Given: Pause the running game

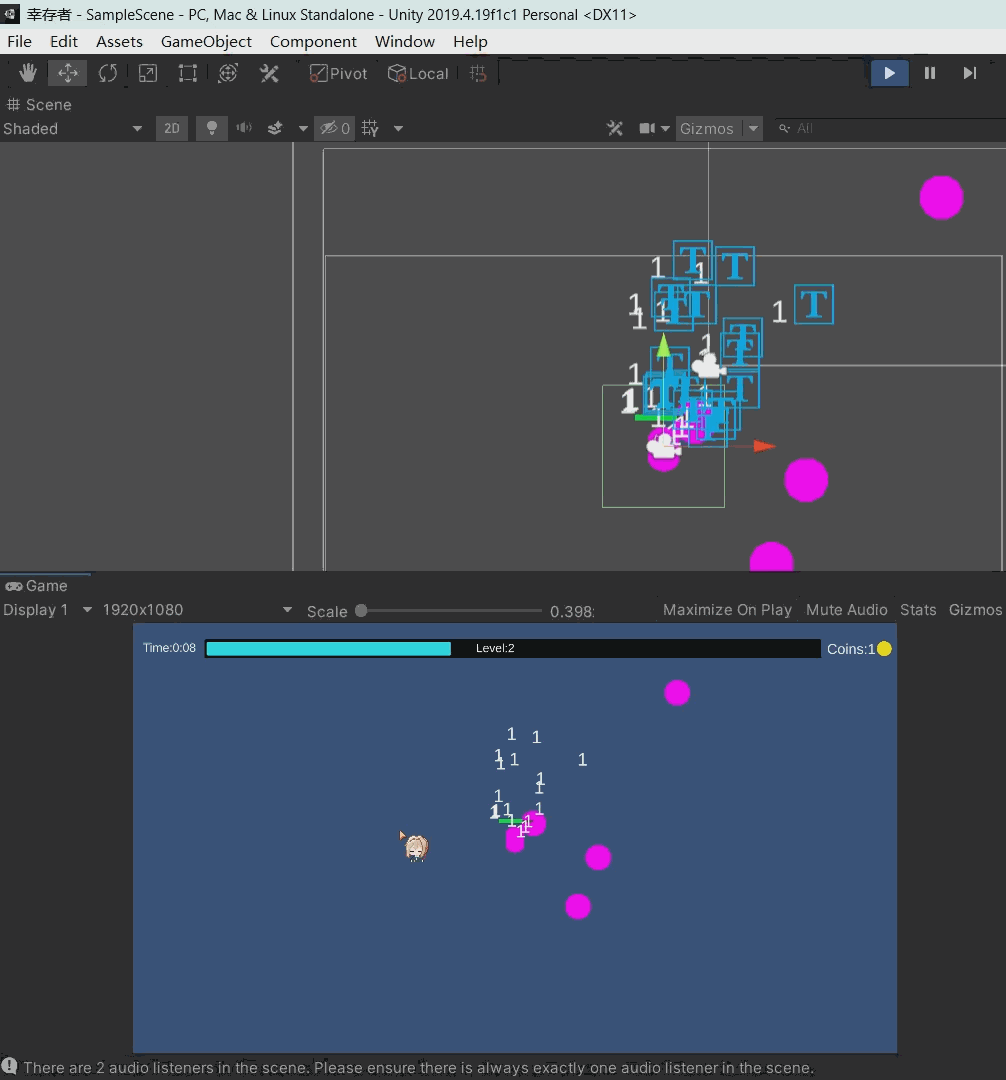Looking at the screenshot, I should (x=930, y=73).
